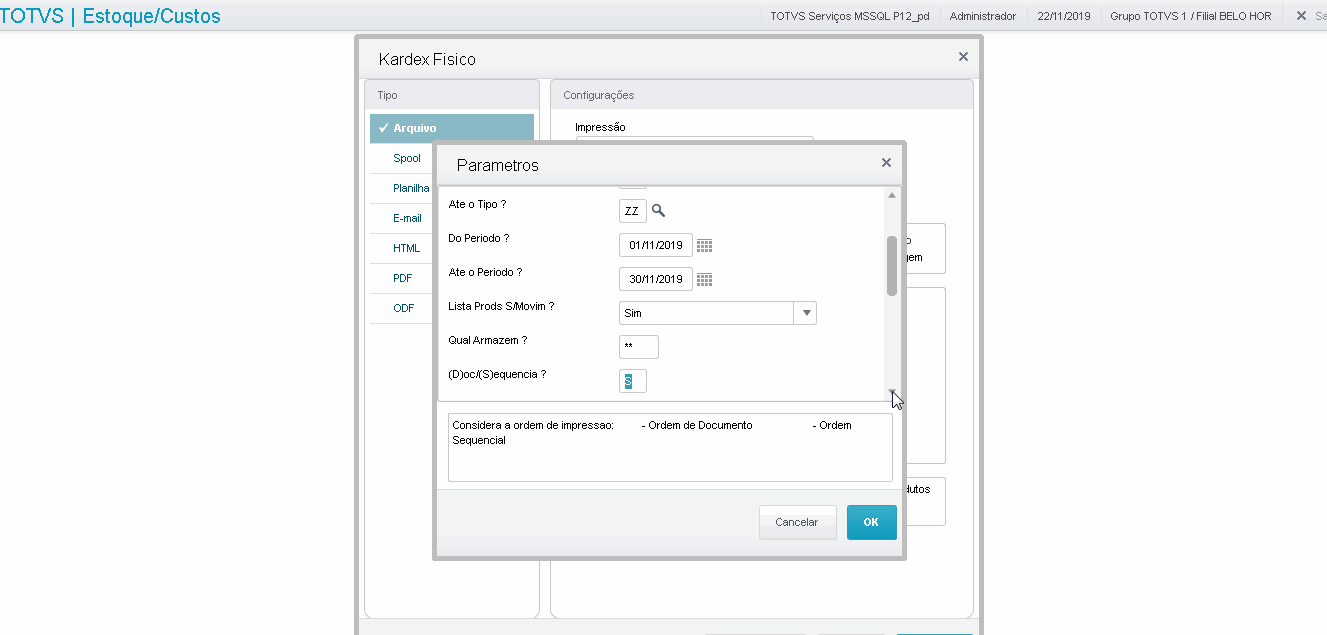
Task: Select the Planilha print type
Action: tap(411, 188)
